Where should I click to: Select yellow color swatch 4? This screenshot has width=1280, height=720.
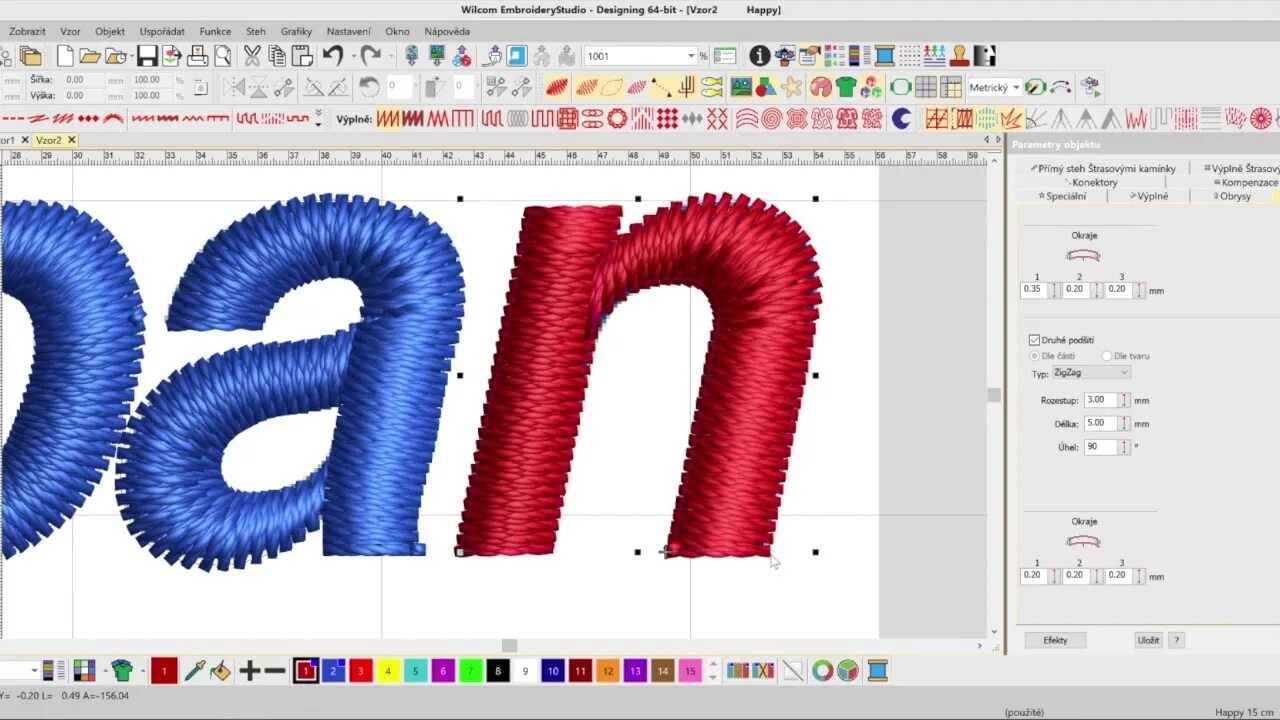click(388, 671)
